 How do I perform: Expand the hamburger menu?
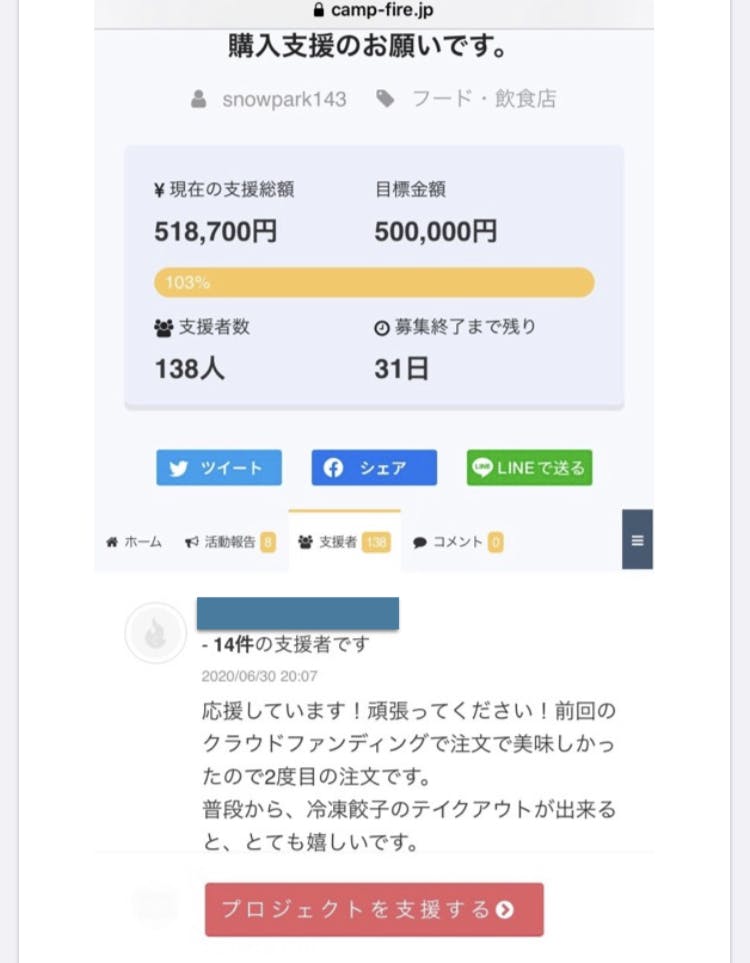point(637,540)
